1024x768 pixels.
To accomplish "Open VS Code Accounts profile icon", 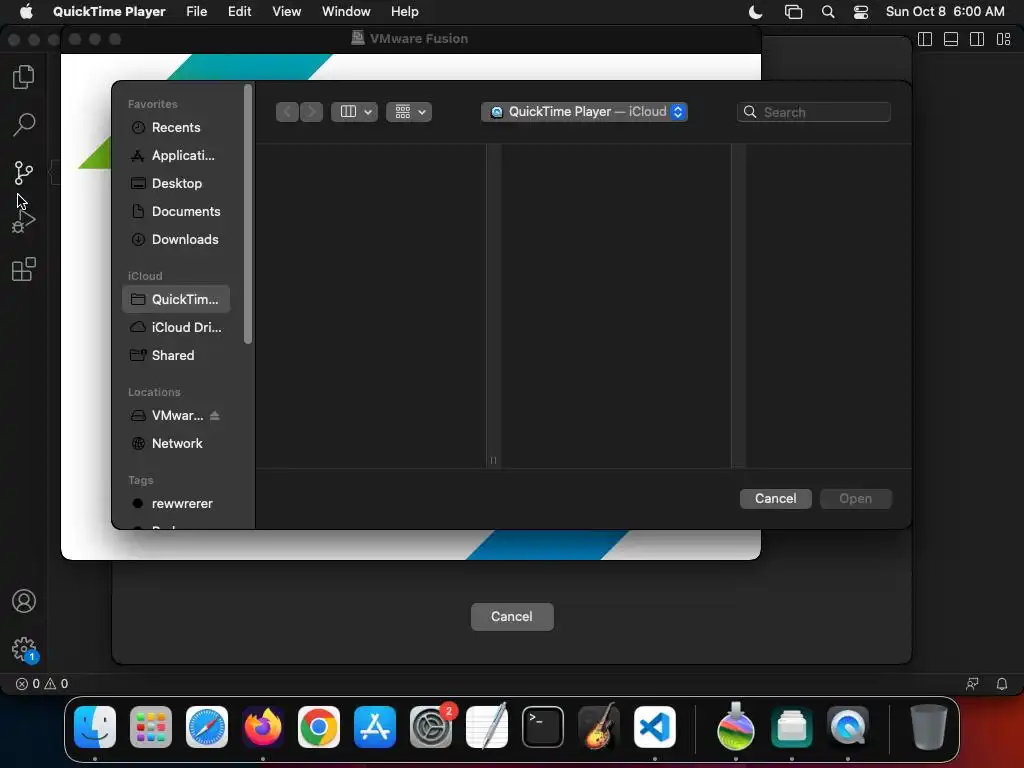I will (24, 601).
